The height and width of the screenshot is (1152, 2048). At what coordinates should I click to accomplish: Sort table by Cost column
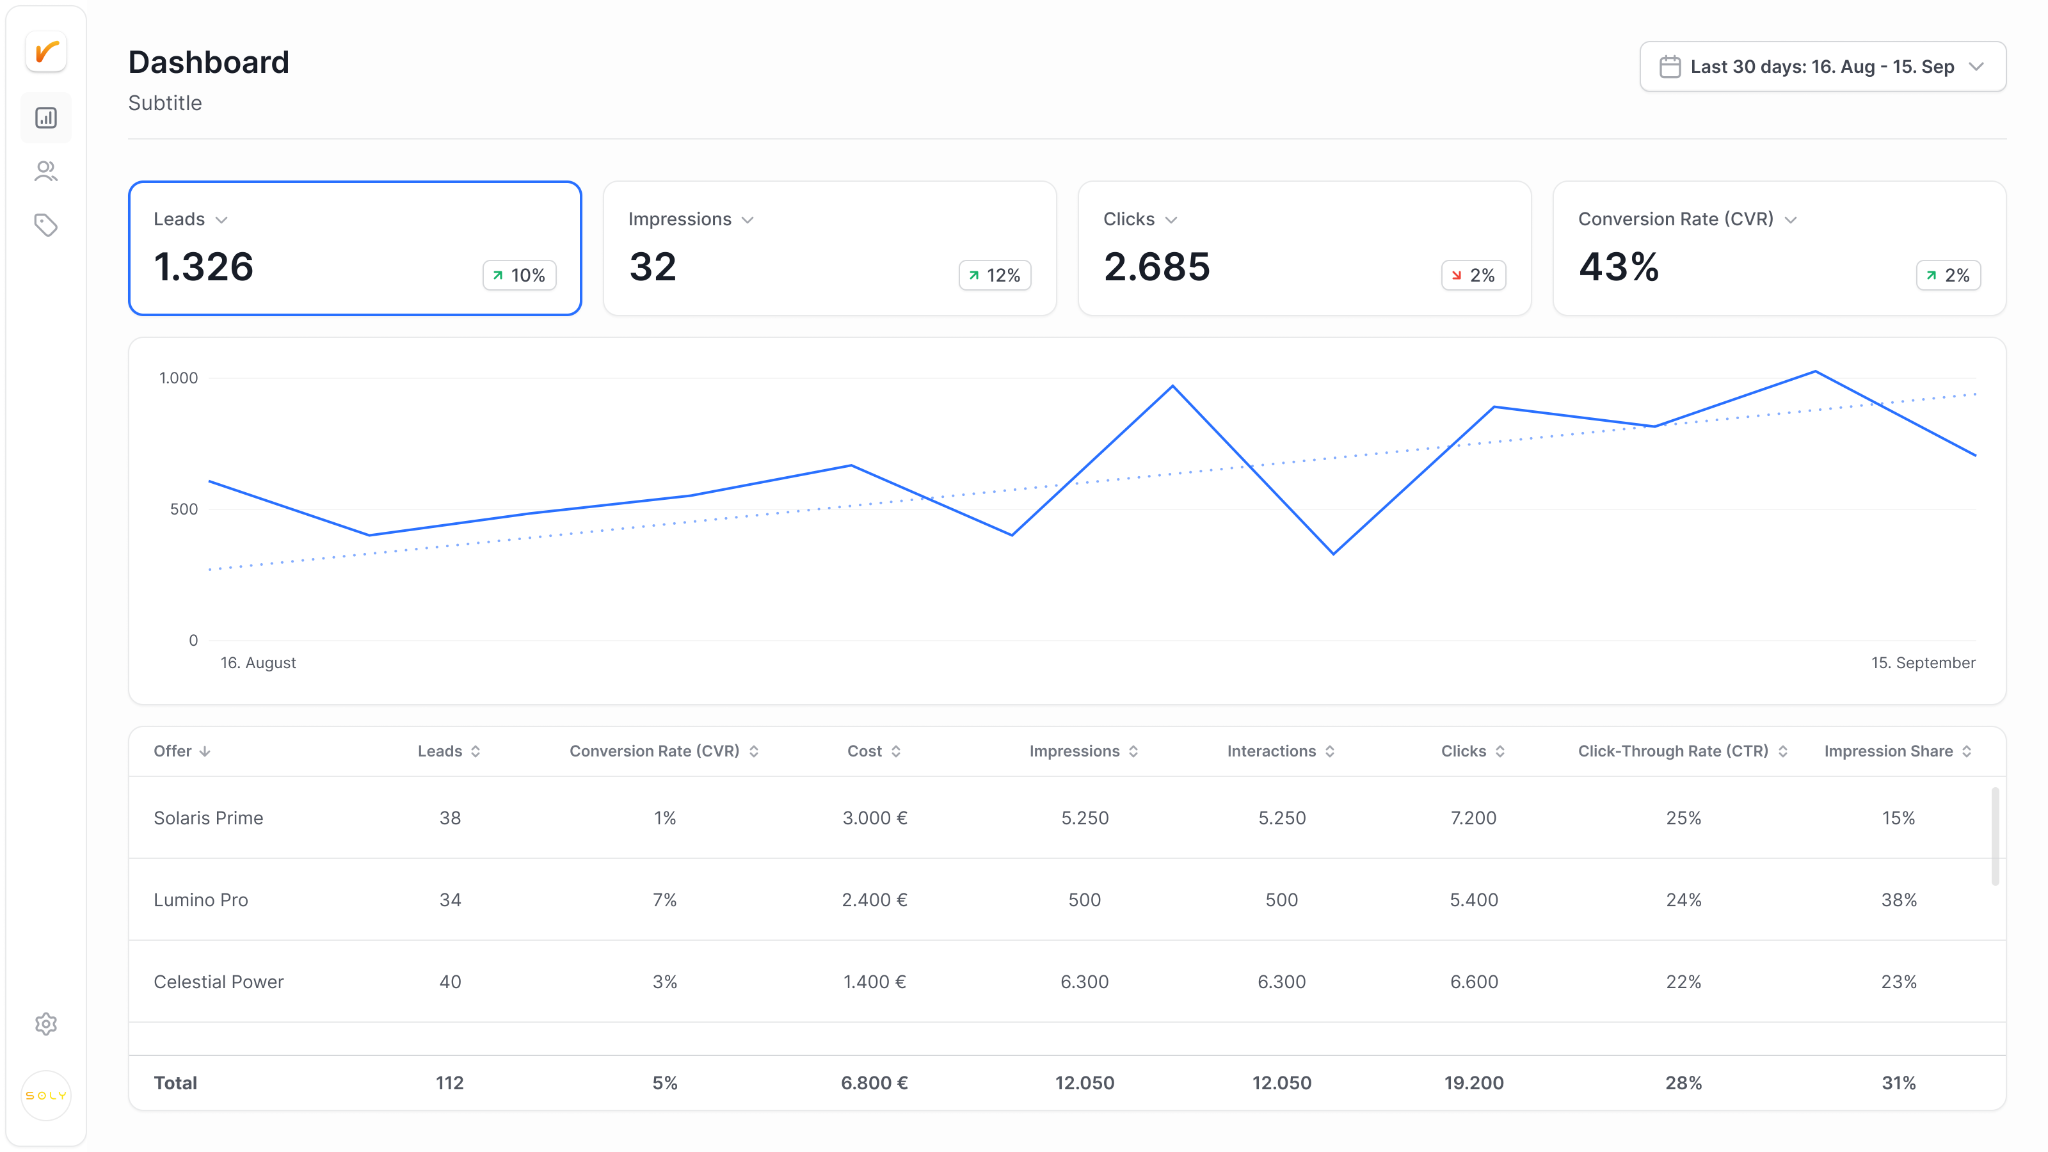click(874, 751)
